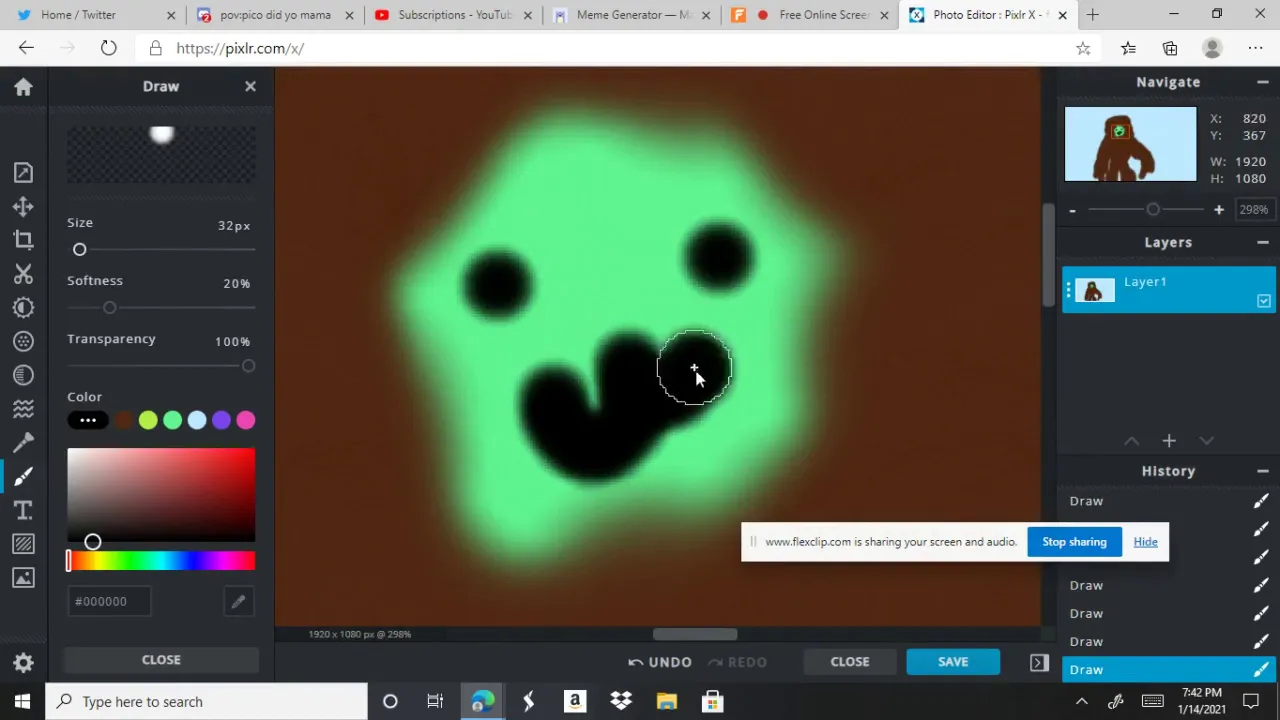Close the Draw panel with X
The width and height of the screenshot is (1280, 720).
(x=250, y=87)
